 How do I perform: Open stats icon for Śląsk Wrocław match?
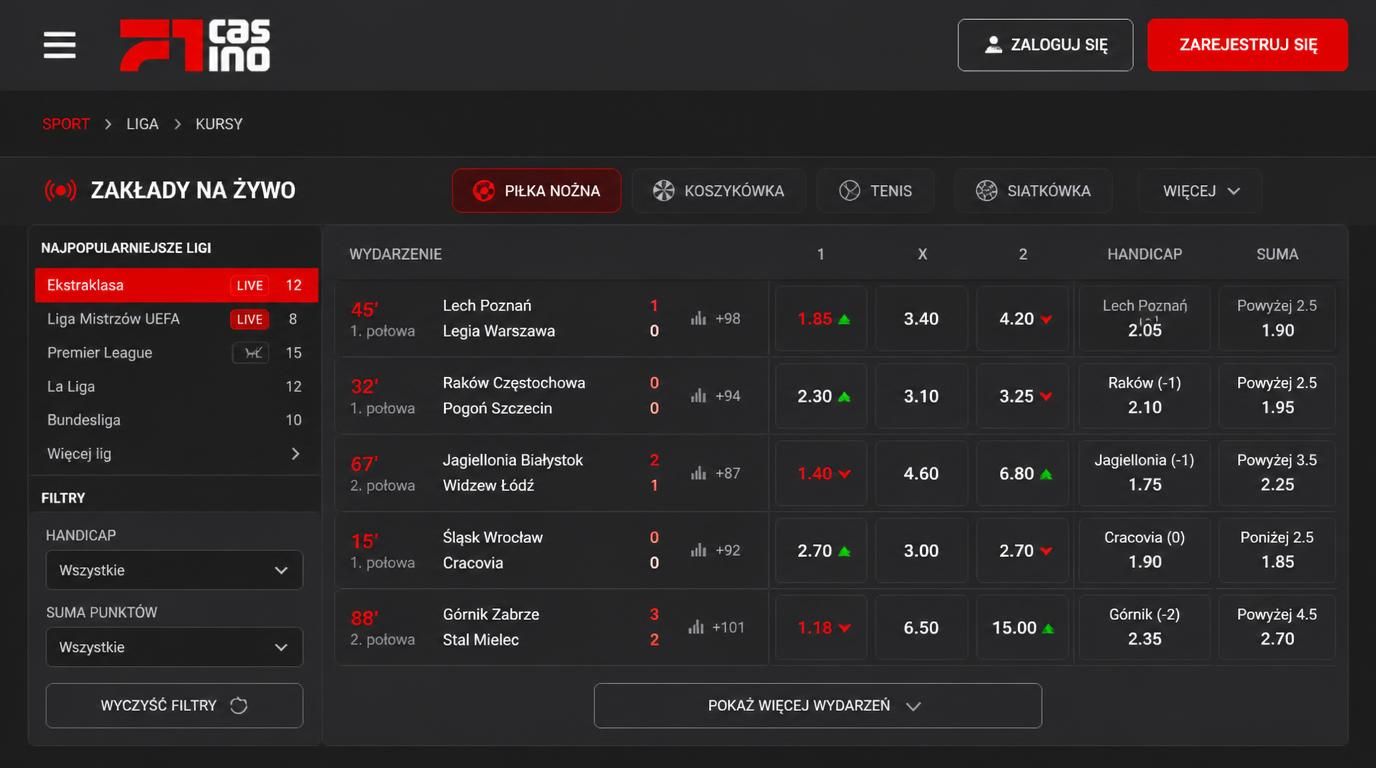698,550
